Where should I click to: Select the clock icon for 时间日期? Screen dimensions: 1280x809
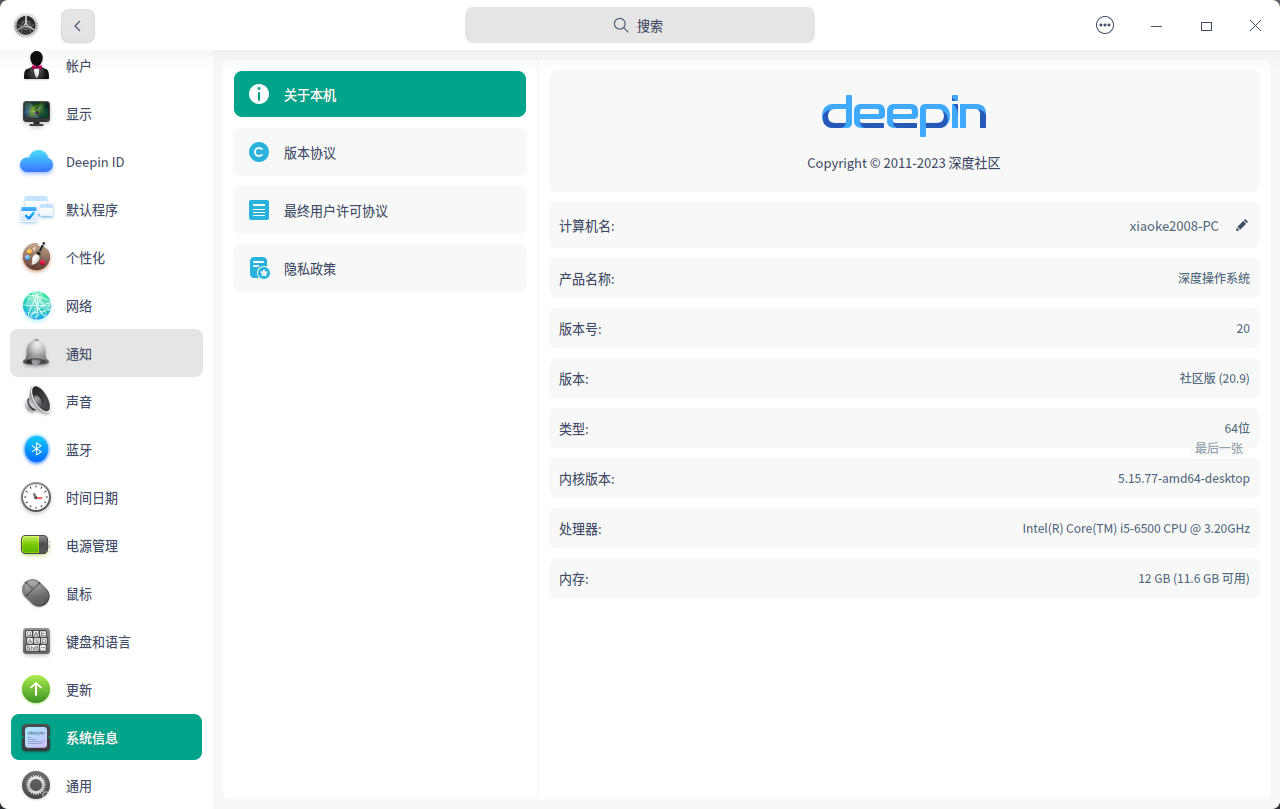36,497
